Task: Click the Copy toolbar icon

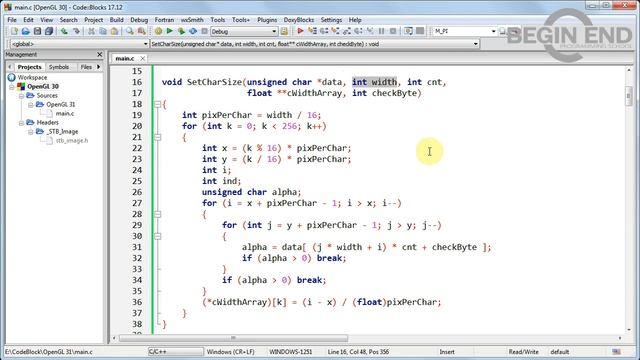Action: pyautogui.click(x=103, y=31)
